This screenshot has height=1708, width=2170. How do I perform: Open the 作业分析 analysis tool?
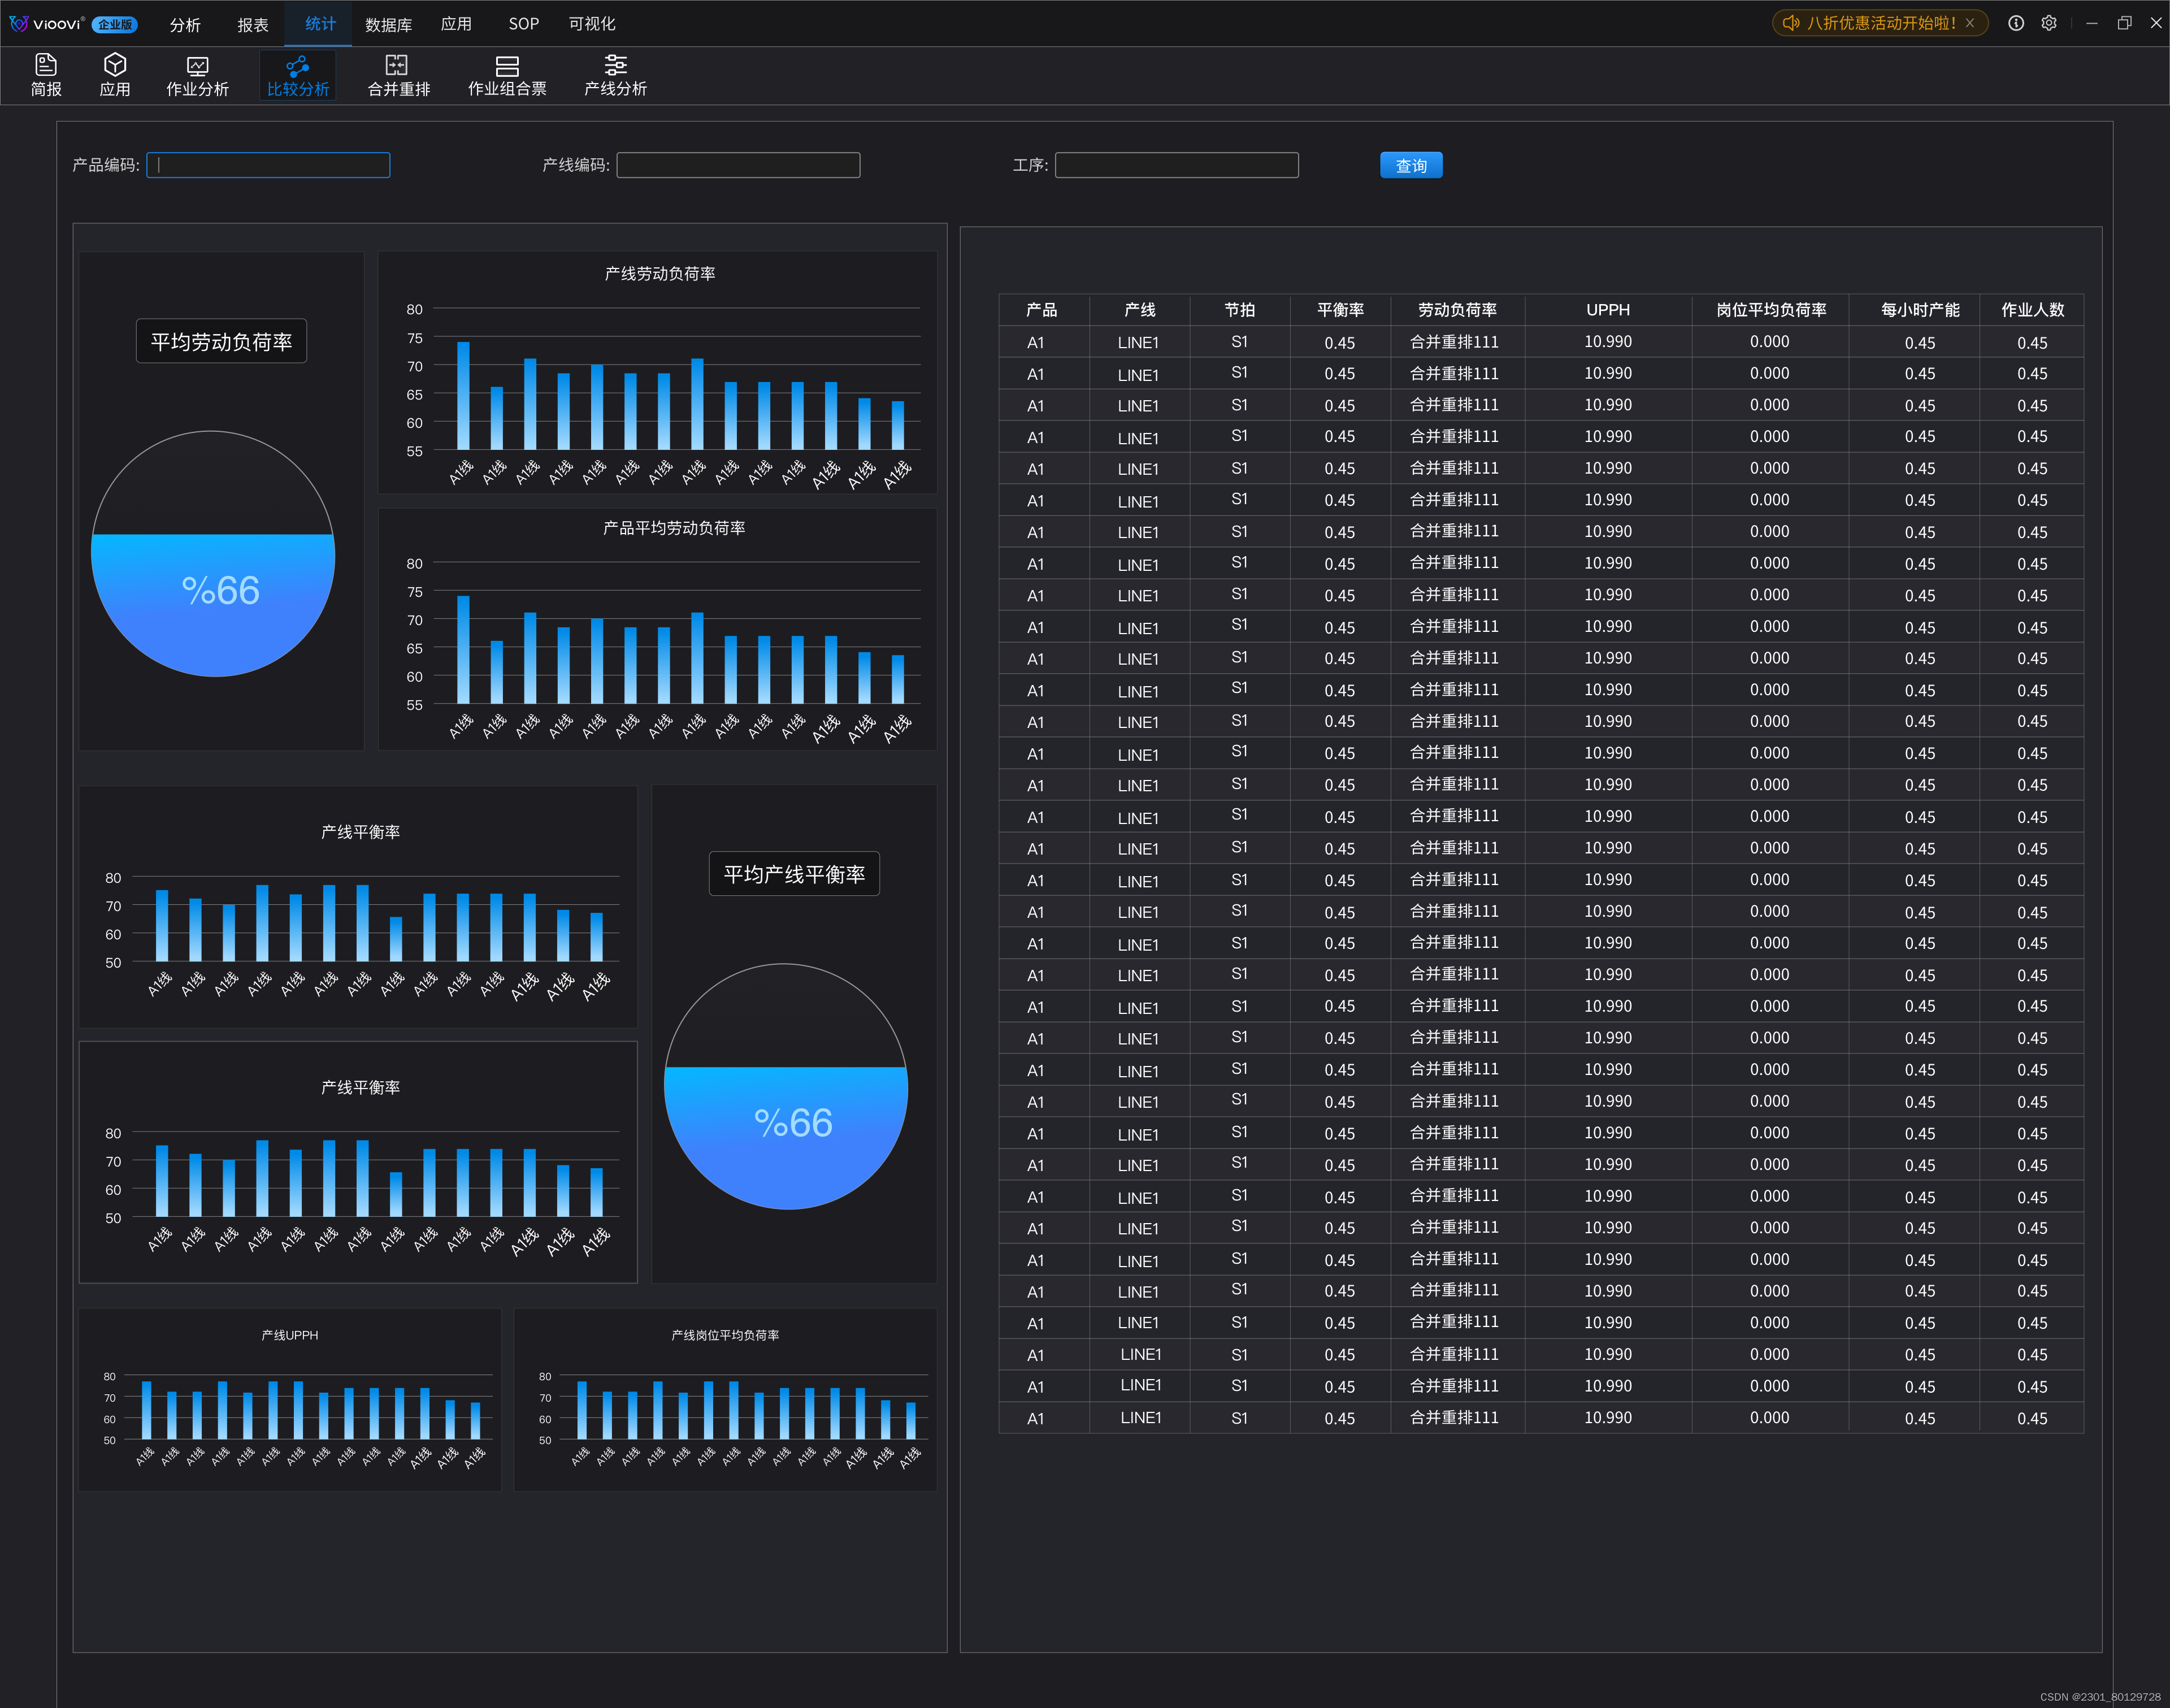click(197, 75)
